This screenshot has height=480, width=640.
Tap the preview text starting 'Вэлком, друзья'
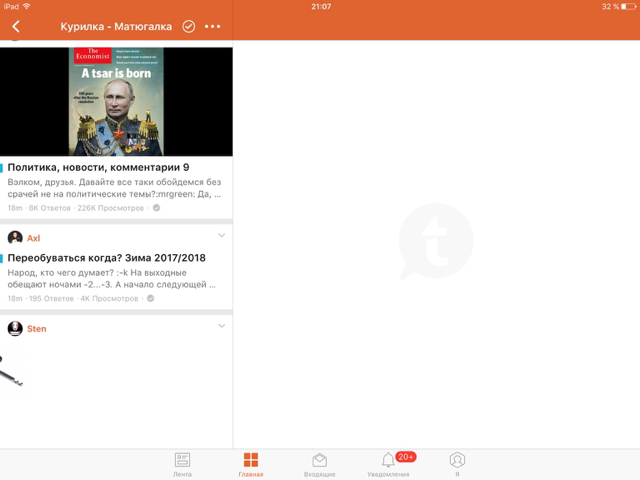114,188
